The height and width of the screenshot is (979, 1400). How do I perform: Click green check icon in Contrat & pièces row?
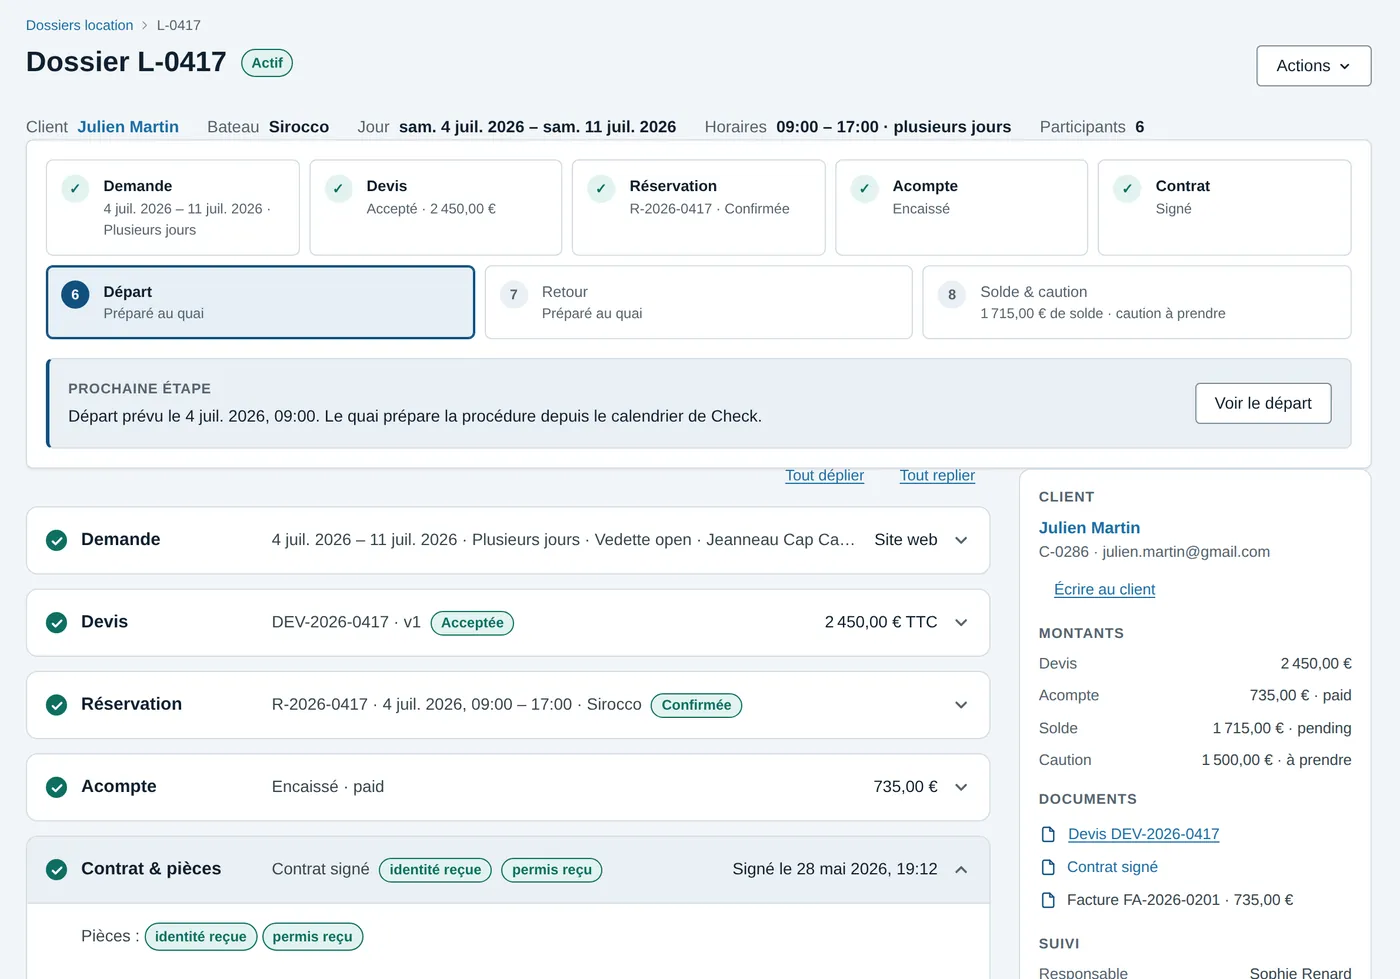pyautogui.click(x=57, y=870)
